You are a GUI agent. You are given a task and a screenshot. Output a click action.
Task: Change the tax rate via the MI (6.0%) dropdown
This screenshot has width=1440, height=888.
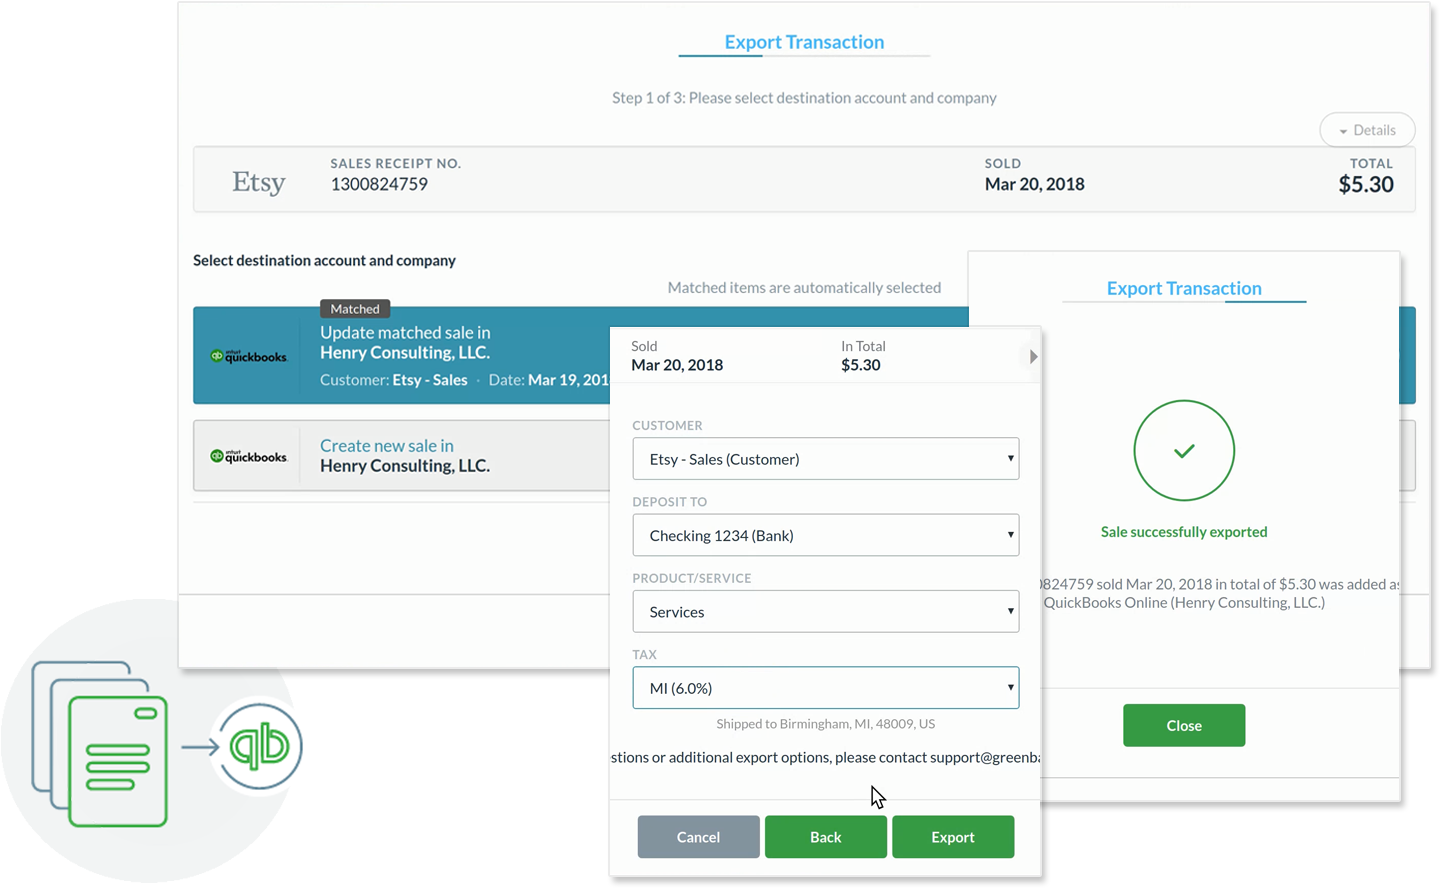tap(825, 687)
